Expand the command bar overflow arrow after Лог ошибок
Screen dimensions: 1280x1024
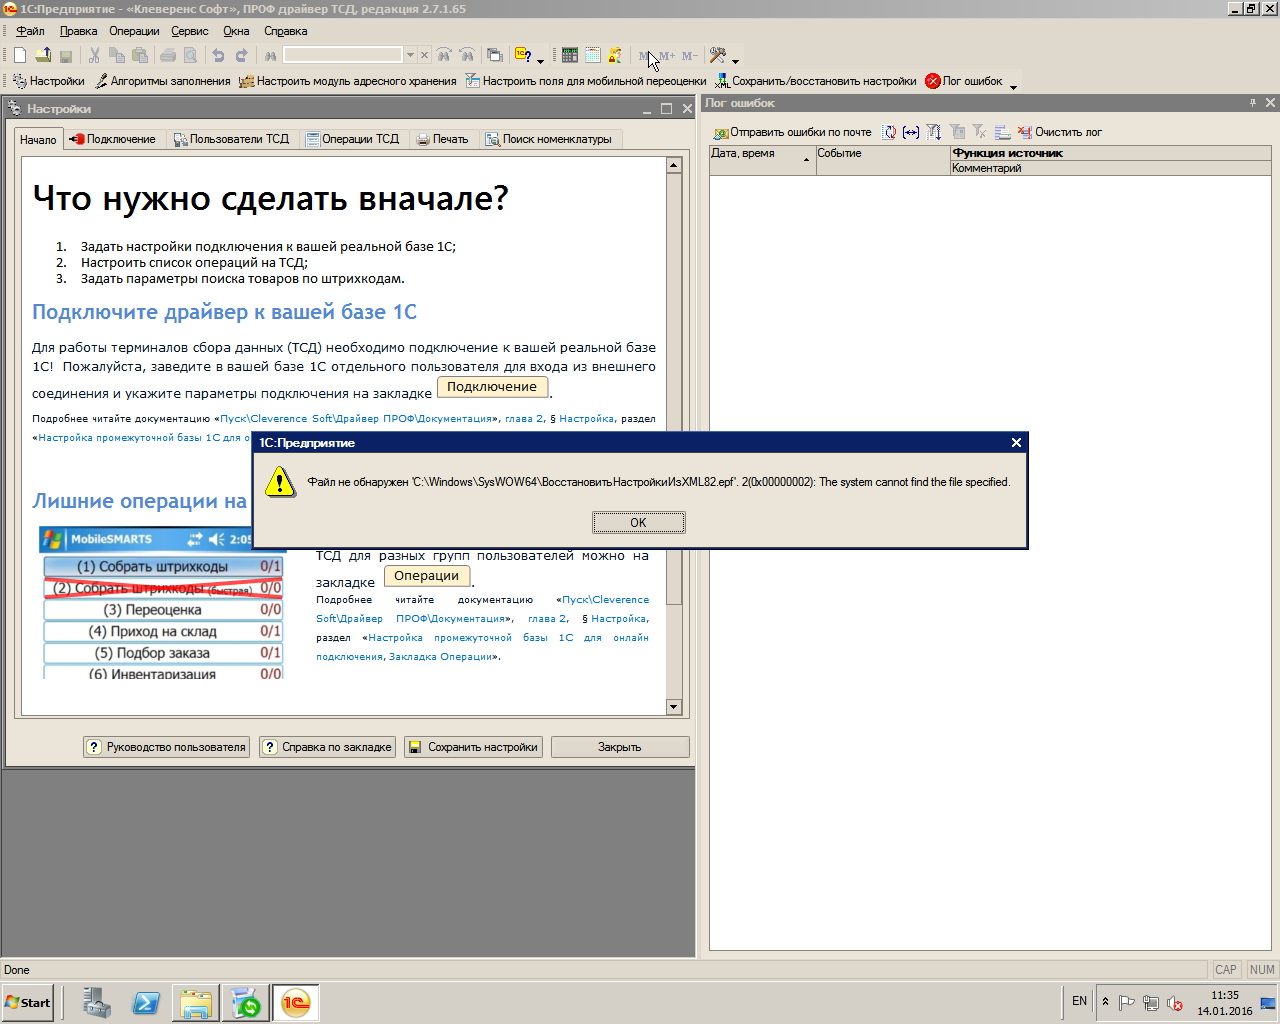pos(1013,86)
